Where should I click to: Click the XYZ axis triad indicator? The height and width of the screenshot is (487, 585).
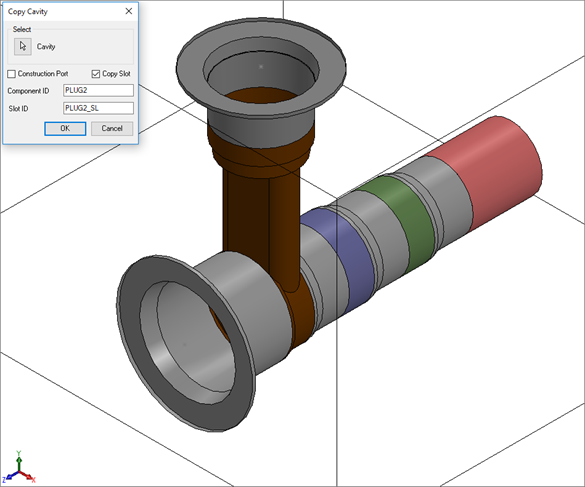coord(19,468)
